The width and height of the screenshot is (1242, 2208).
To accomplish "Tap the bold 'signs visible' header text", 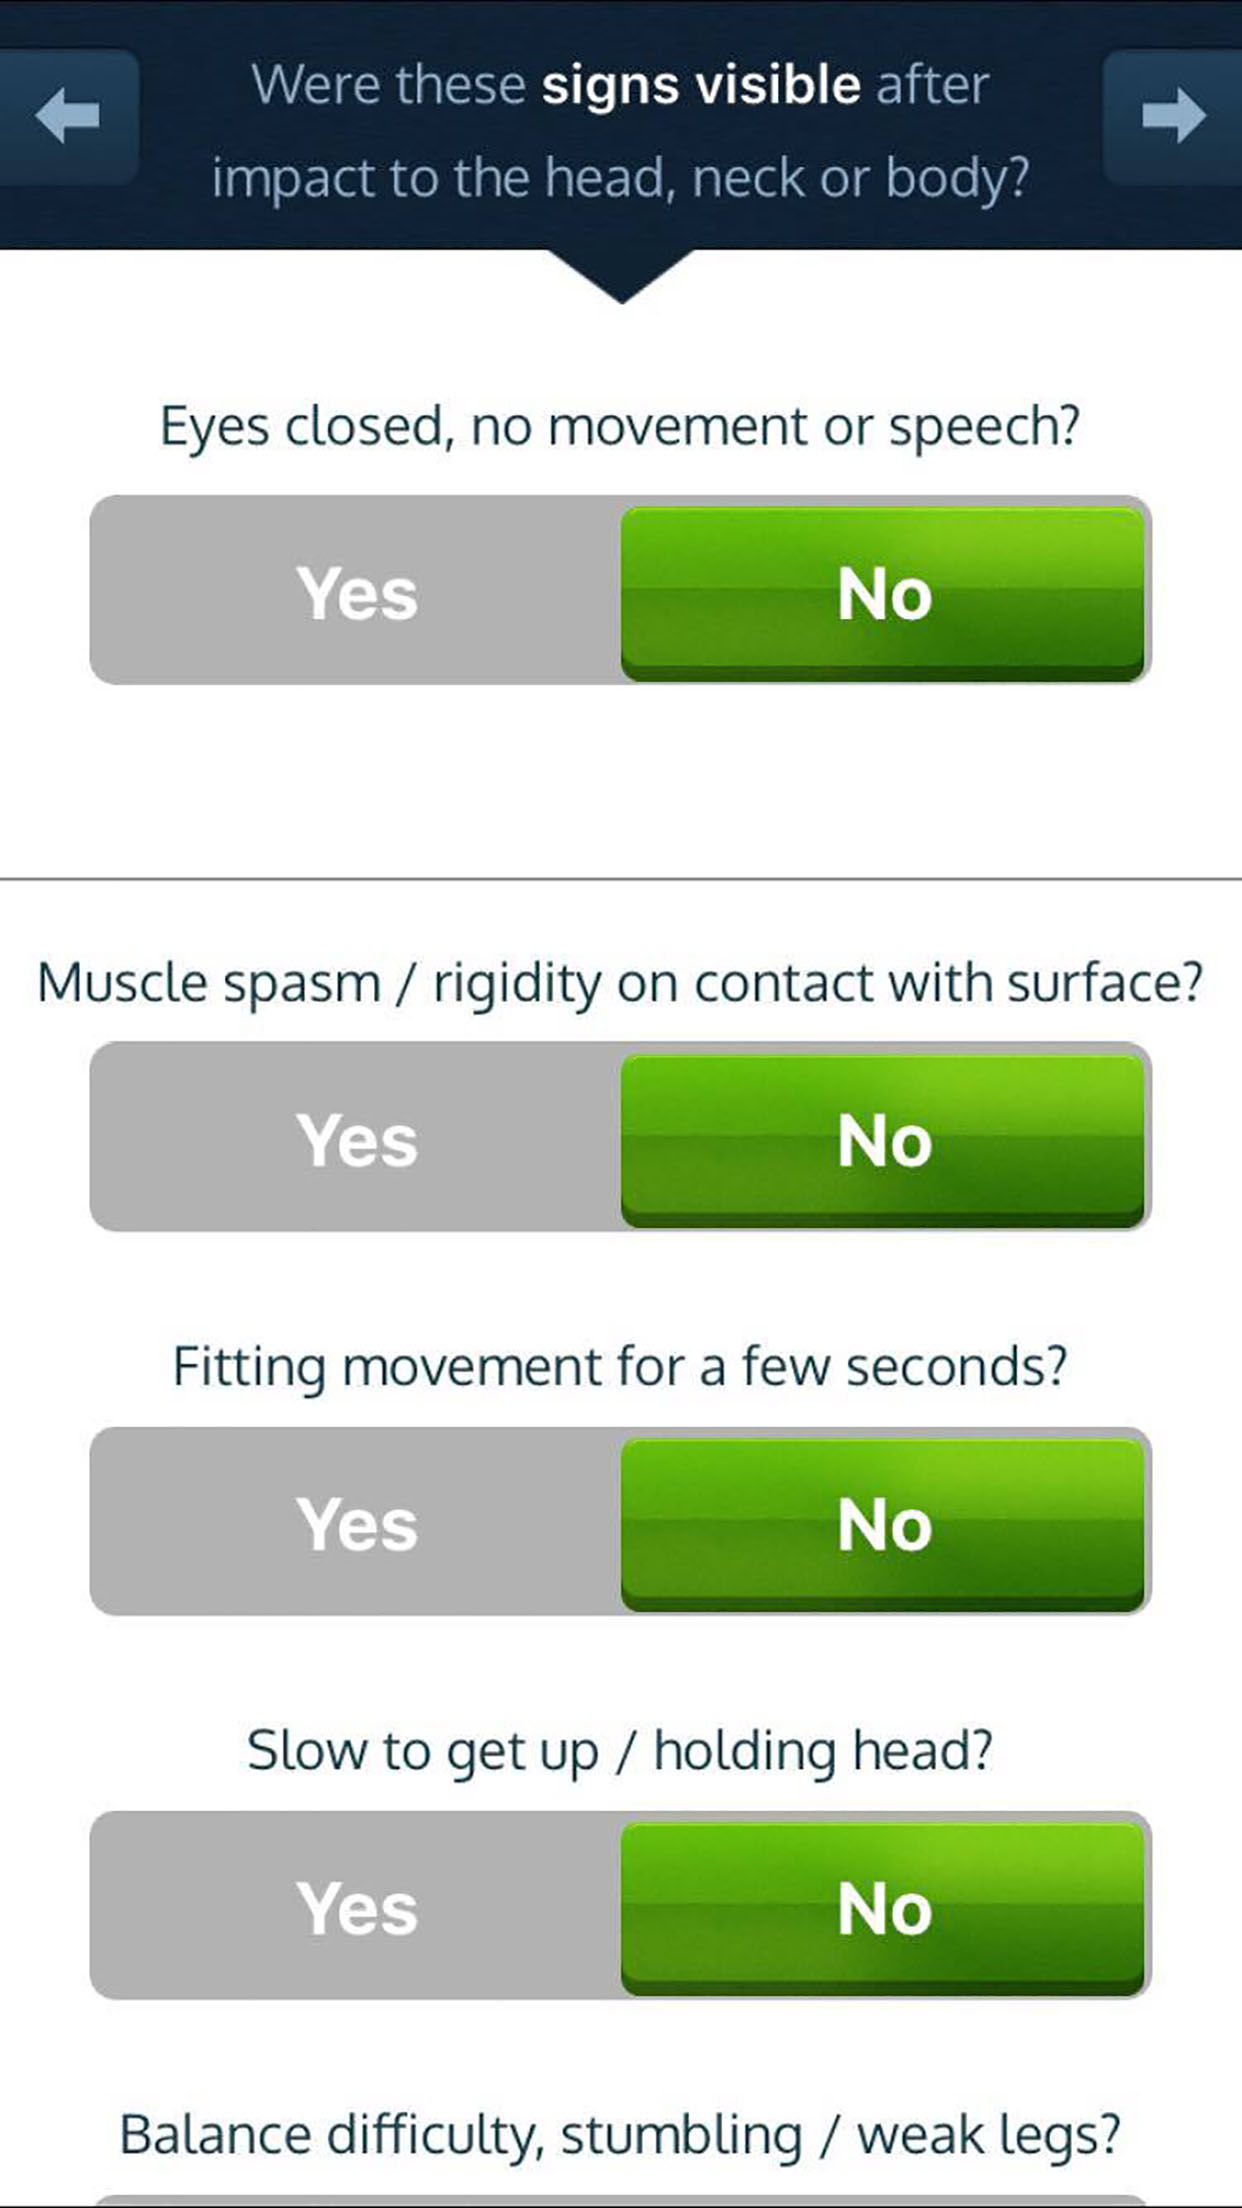I will tap(700, 85).
